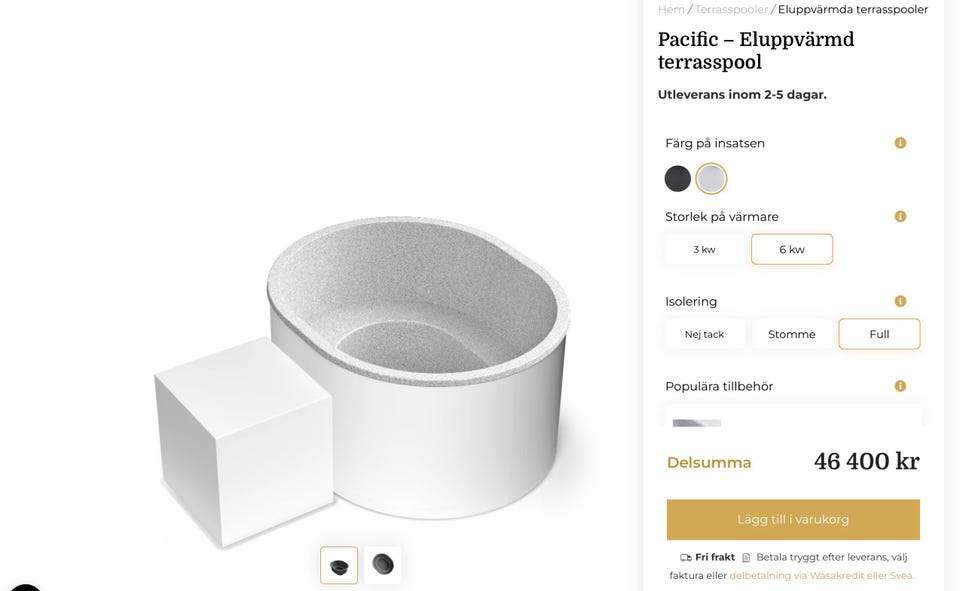
Task: Open info icon for Populära tillbehör
Action: [900, 386]
